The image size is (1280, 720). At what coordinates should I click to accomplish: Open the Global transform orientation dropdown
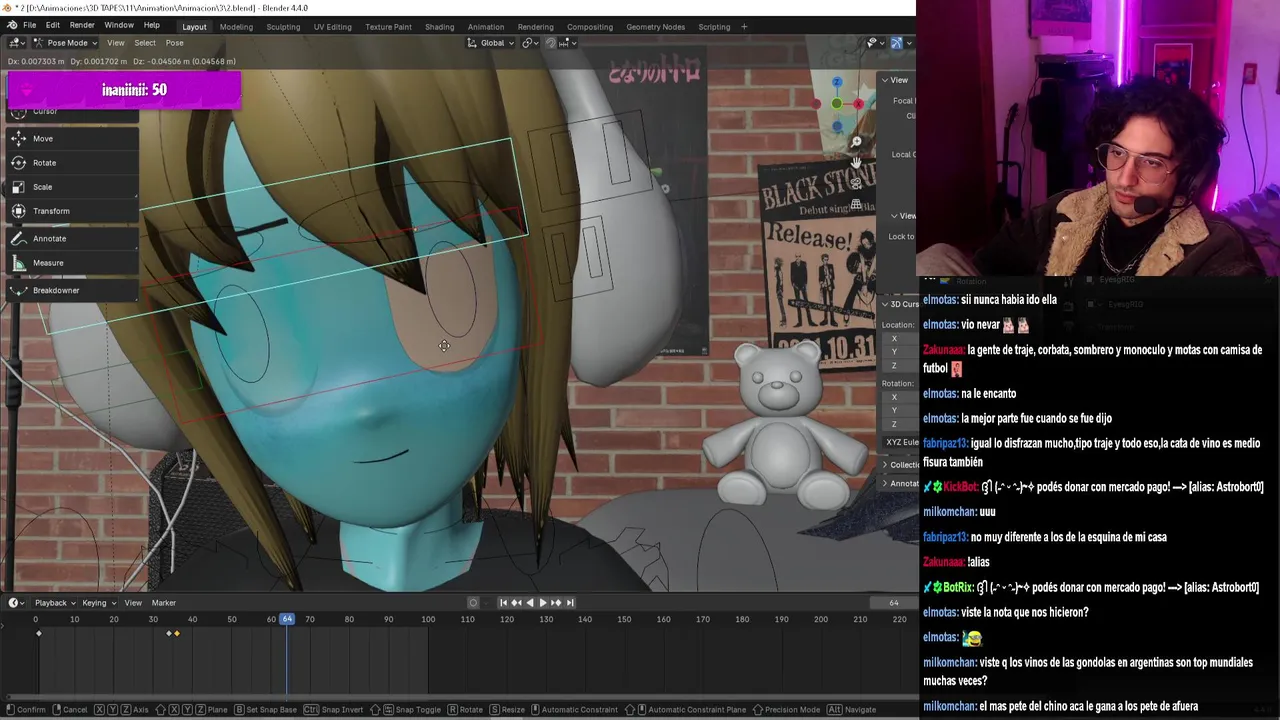491,43
